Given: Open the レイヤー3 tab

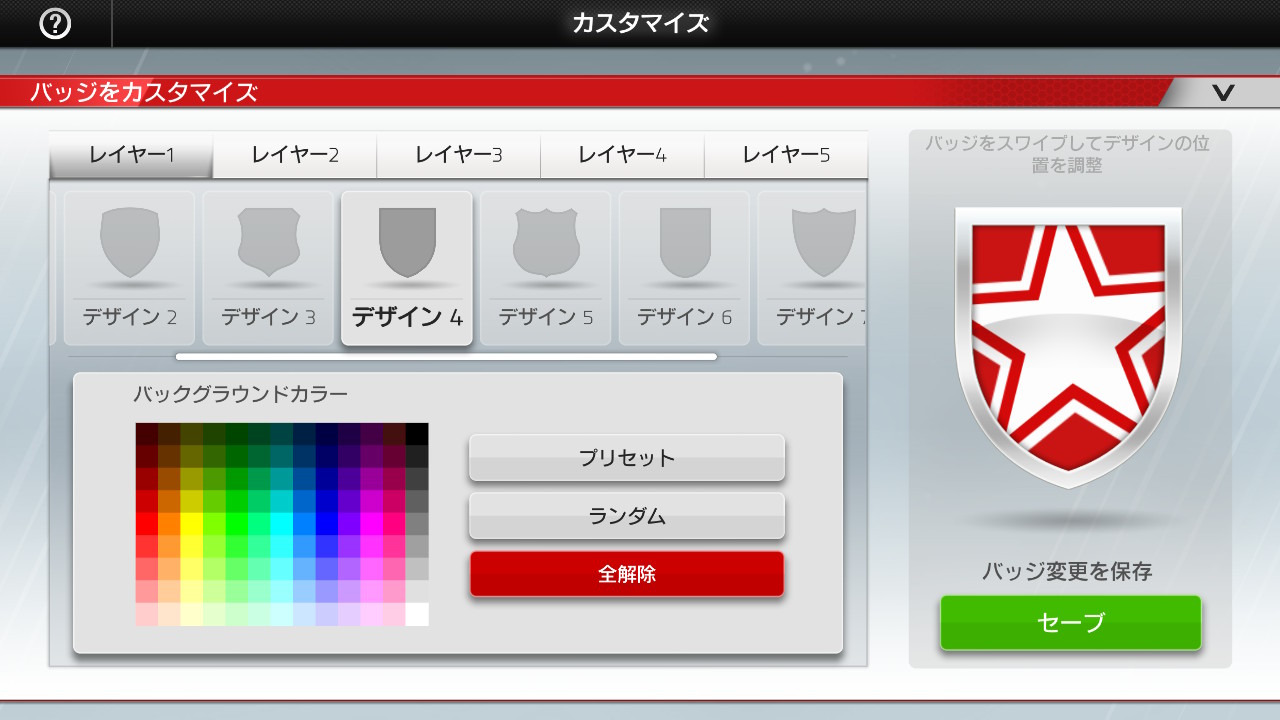Looking at the screenshot, I should tap(459, 155).
